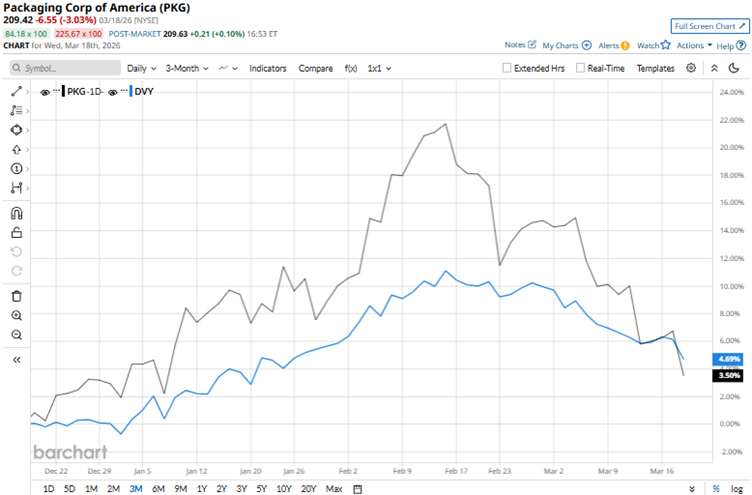This screenshot has height=495, width=752.
Task: Open the Indicators menu
Action: pyautogui.click(x=268, y=69)
